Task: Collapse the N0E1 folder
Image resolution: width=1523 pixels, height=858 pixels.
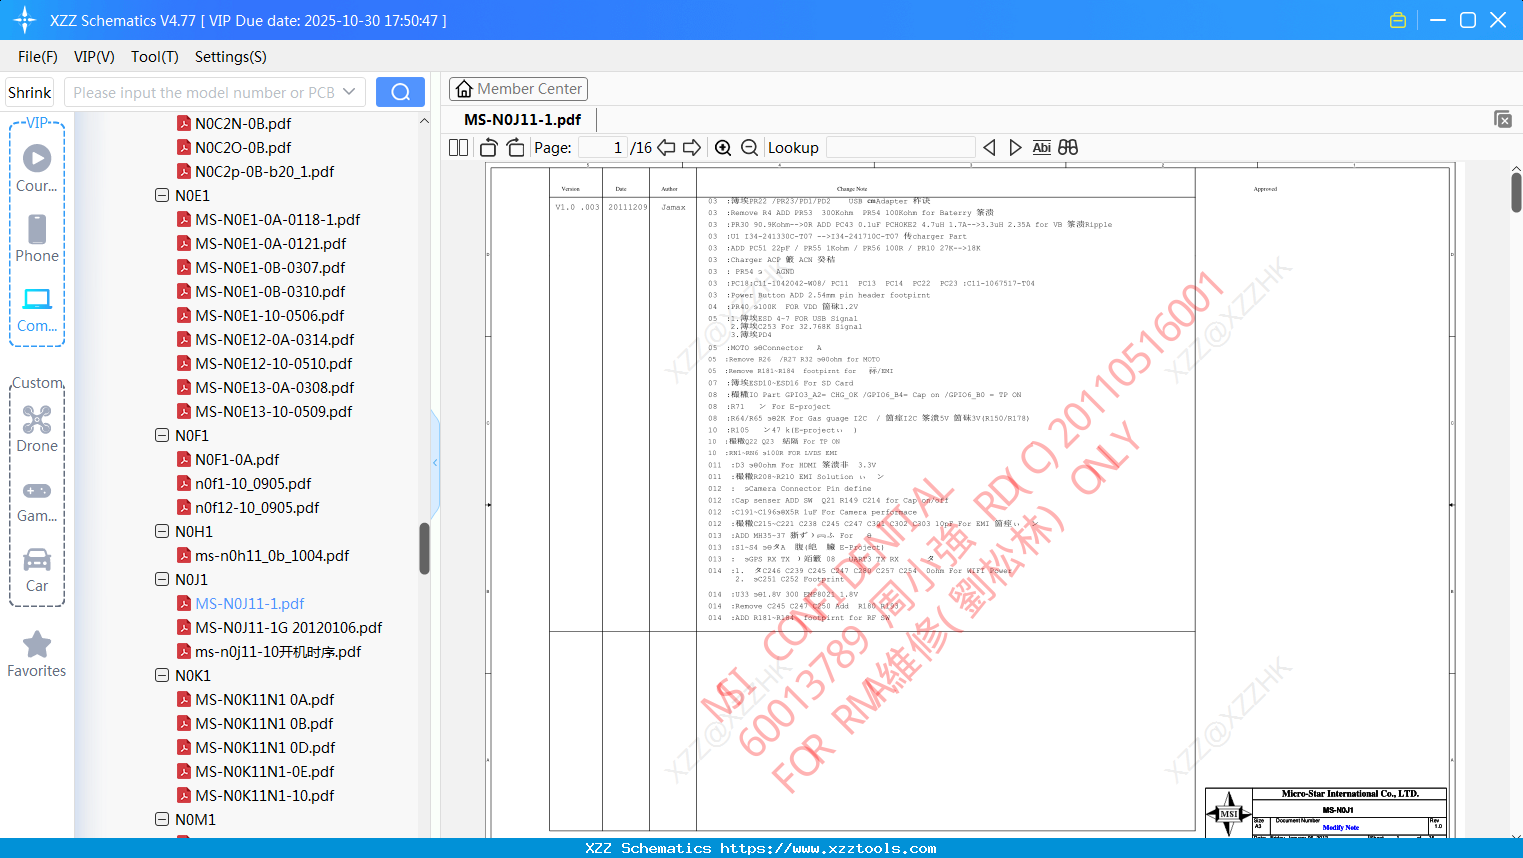Action: click(x=162, y=196)
